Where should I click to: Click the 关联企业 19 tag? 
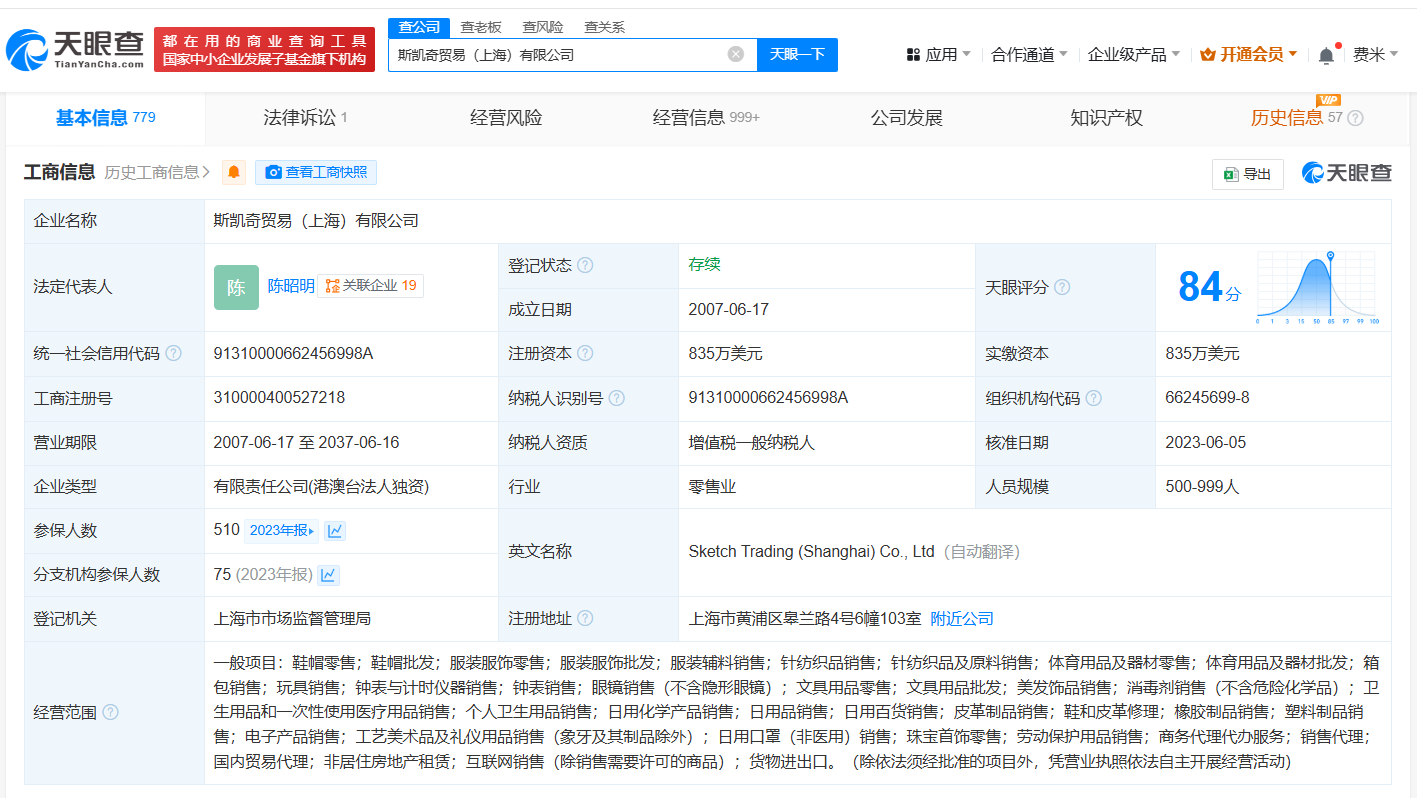tap(371, 286)
